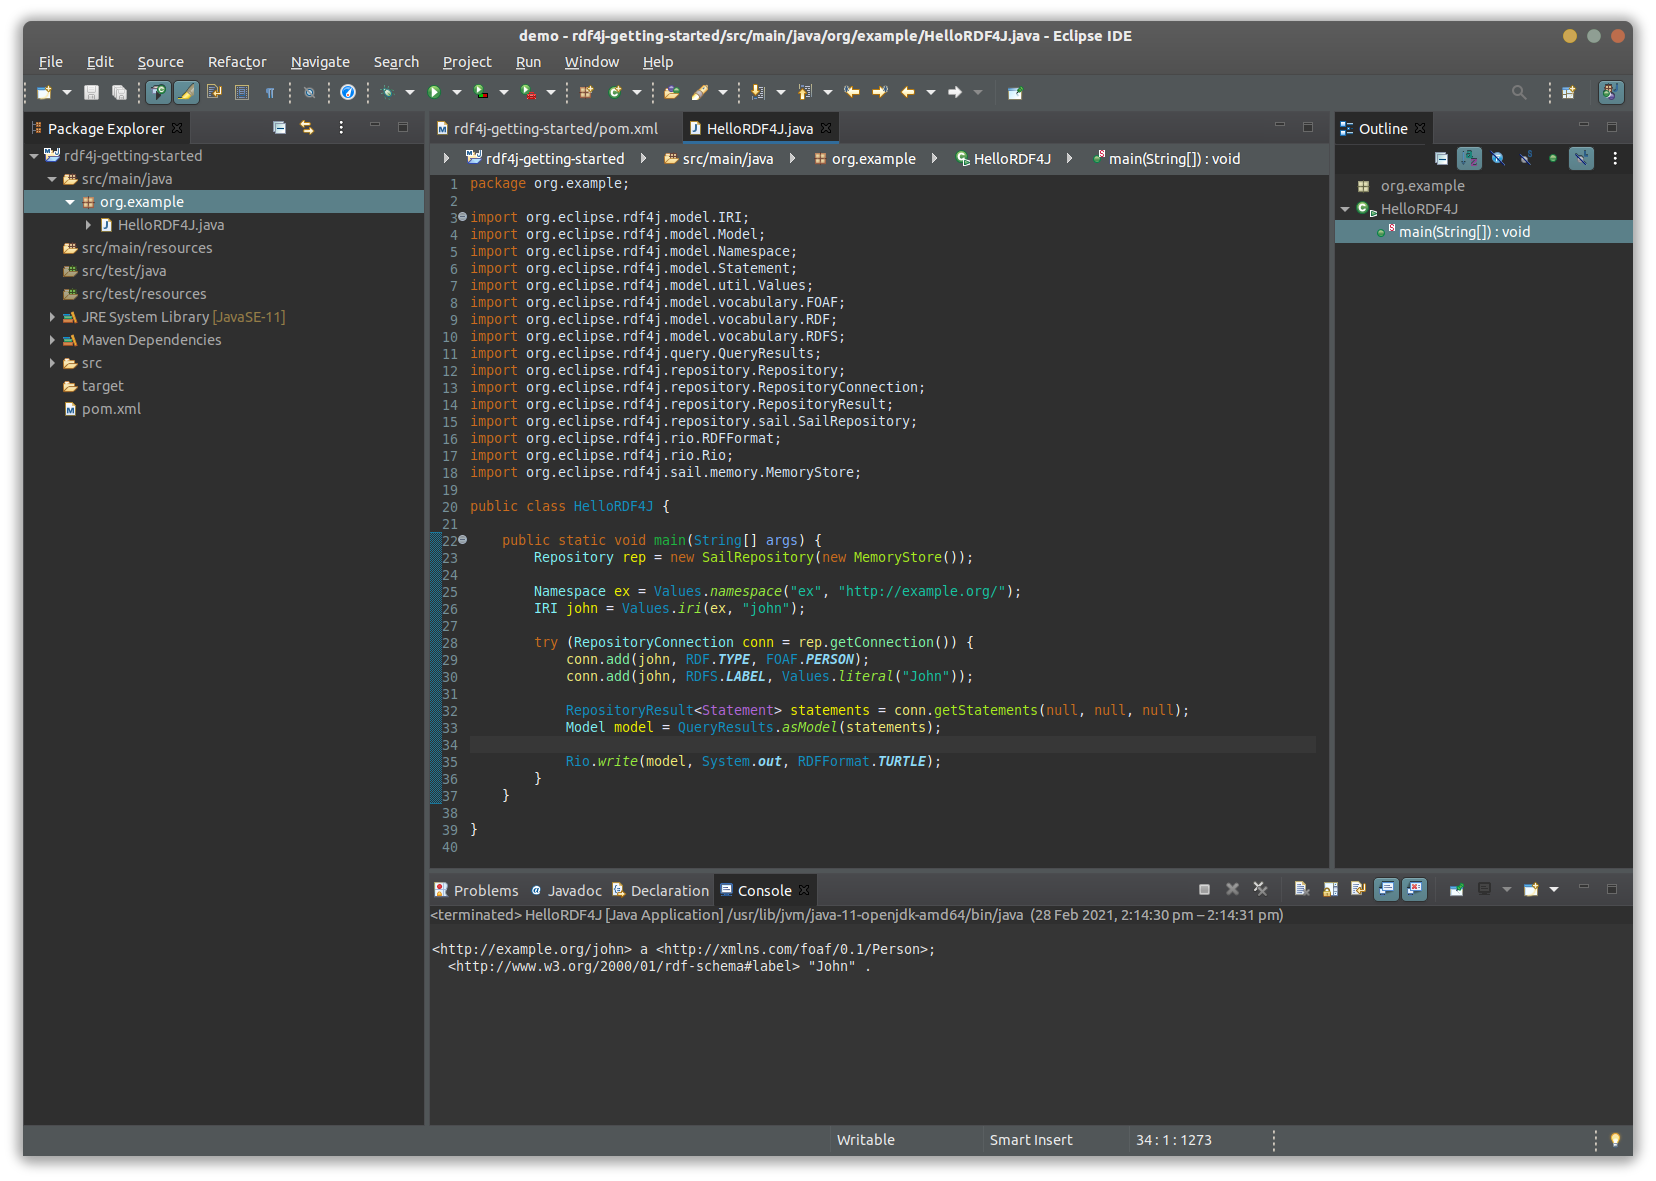Viewport: 1656px width, 1181px height.
Task: Click the Save toolbar icon
Action: pos(91,92)
